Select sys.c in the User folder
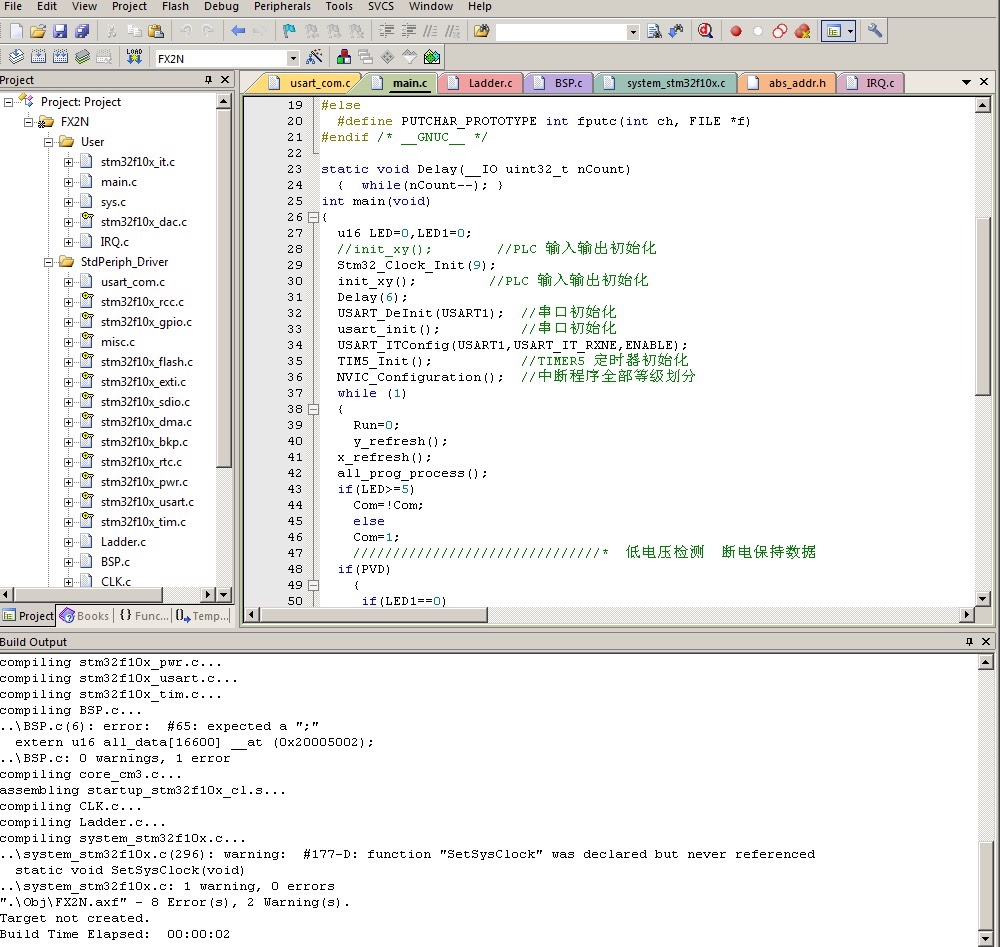This screenshot has height=947, width=1000. (114, 202)
